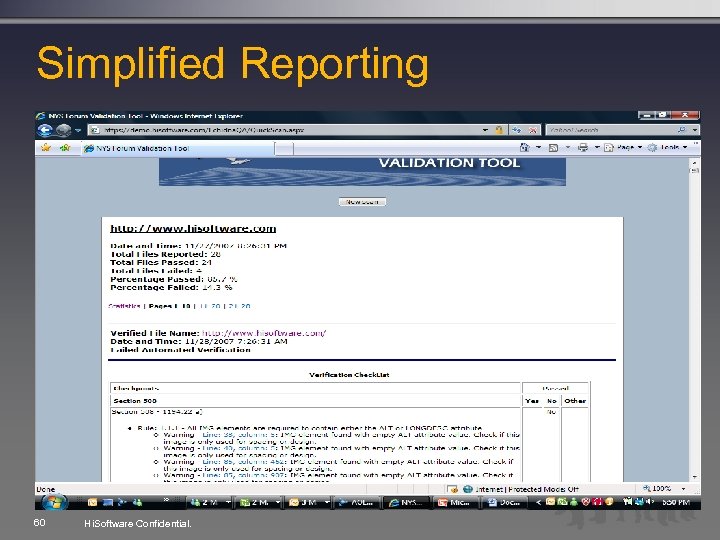Click the Show Desktop quick launch icon
Screen dimensions: 720x540
click(107, 502)
